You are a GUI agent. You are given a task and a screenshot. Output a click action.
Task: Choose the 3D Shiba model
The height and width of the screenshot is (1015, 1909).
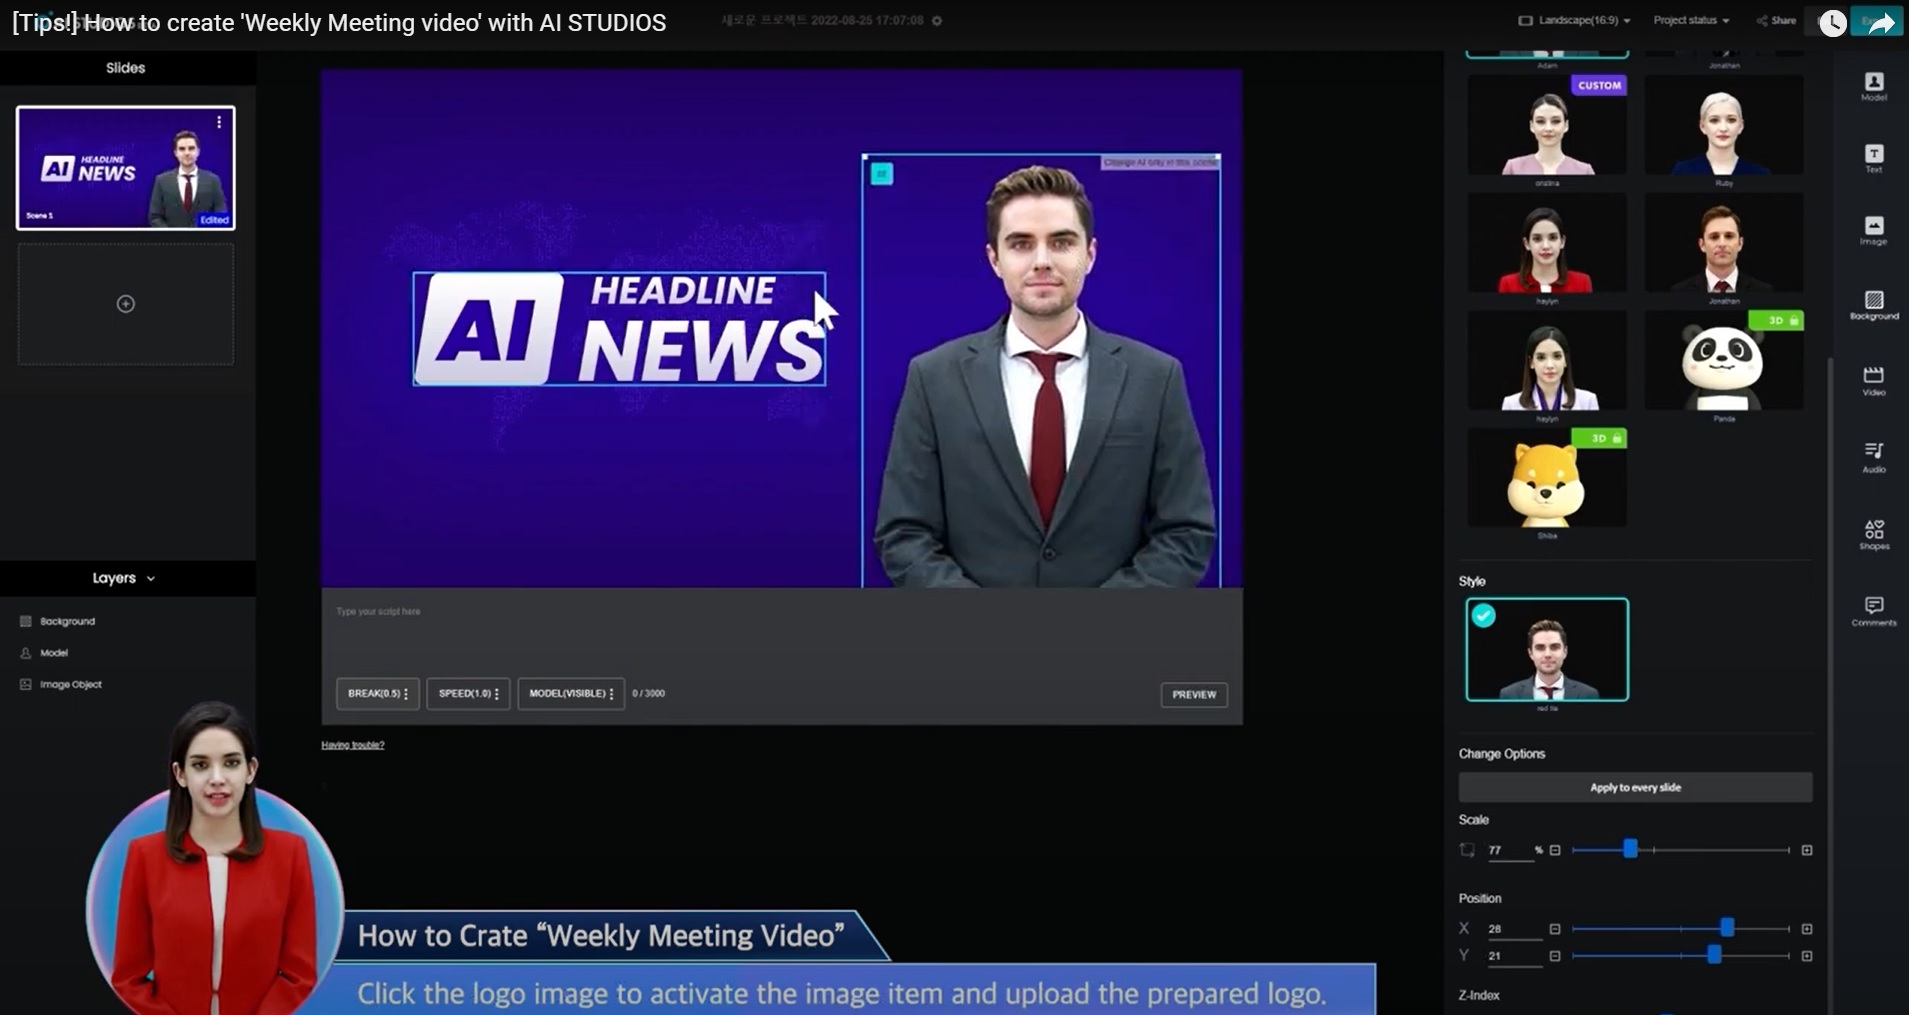pos(1547,478)
